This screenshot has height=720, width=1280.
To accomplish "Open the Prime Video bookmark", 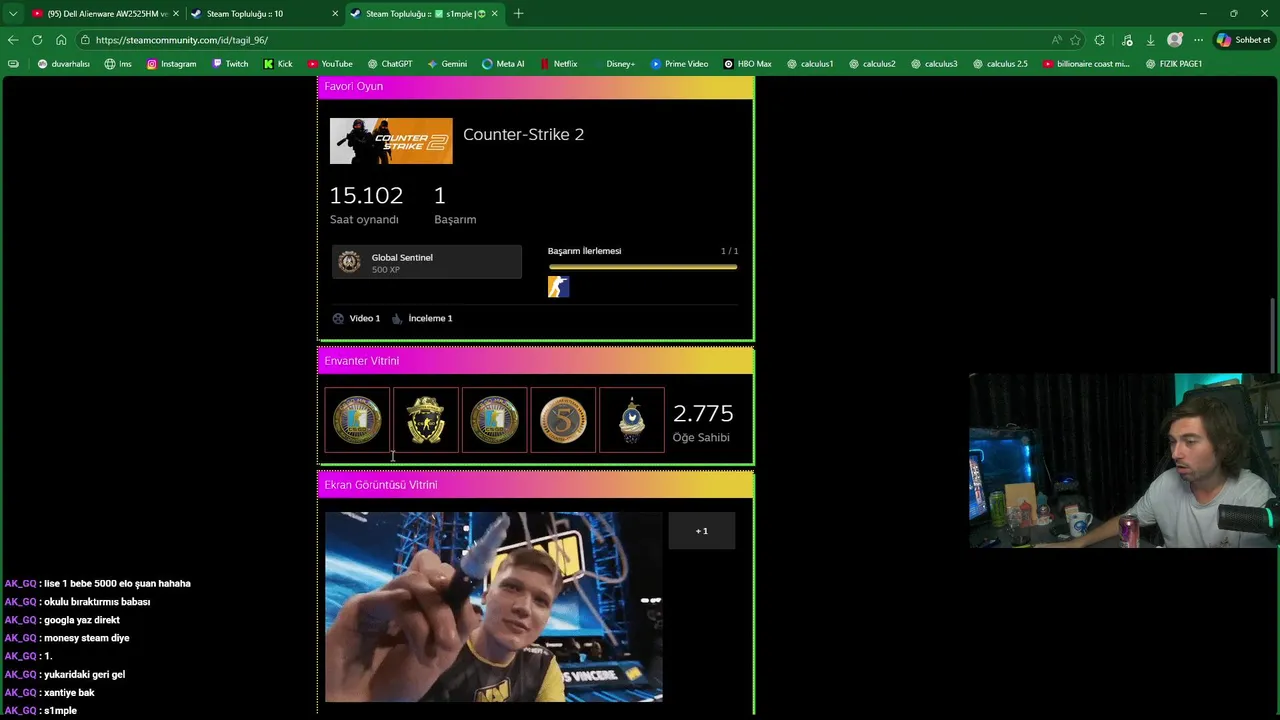I will pyautogui.click(x=679, y=64).
